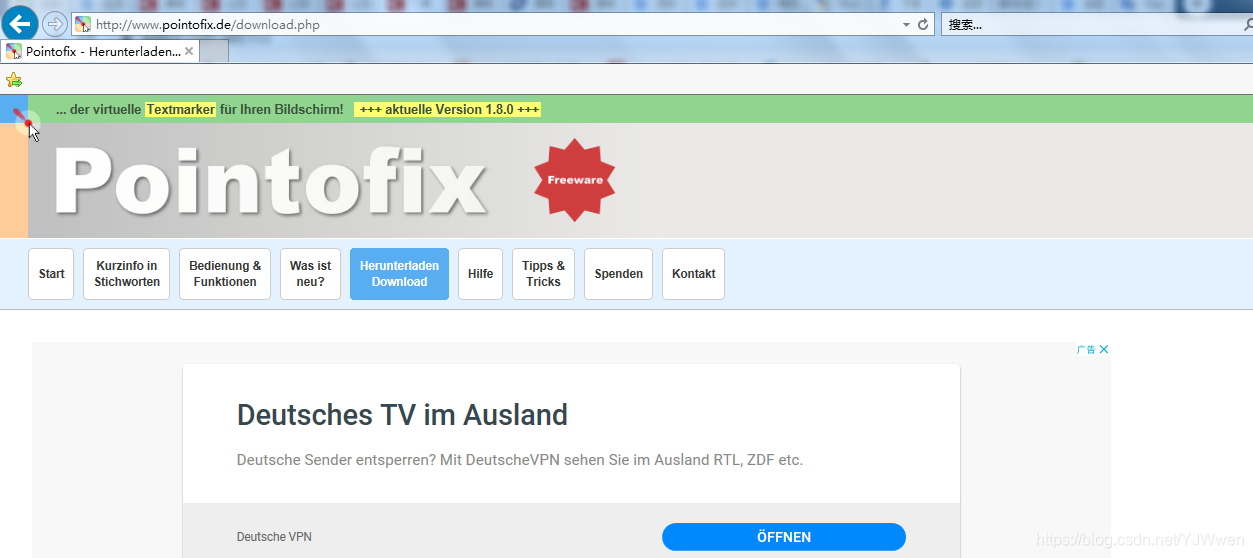Click the Deutsches TV im Ausland headline
Image resolution: width=1253 pixels, height=558 pixels.
(x=402, y=415)
